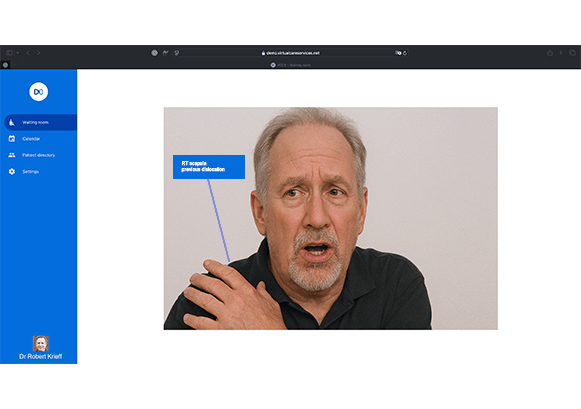Click the Waiting room seat icon
This screenshot has height=409, width=581.
click(x=12, y=122)
